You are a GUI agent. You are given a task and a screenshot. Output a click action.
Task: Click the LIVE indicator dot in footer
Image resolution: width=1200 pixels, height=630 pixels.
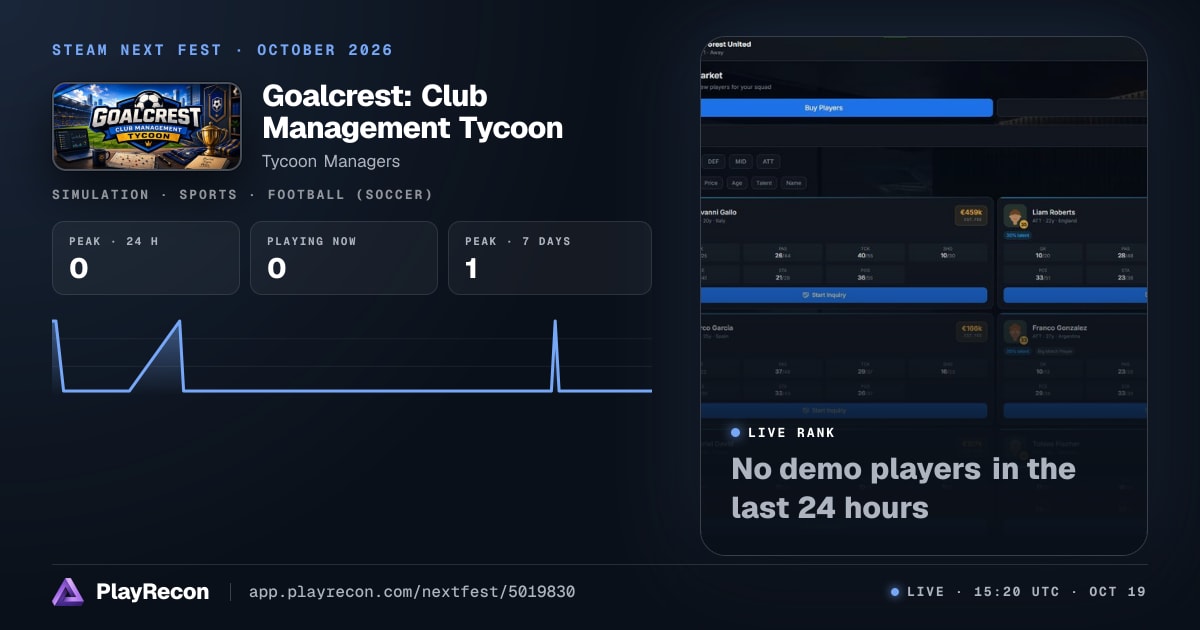tap(895, 592)
